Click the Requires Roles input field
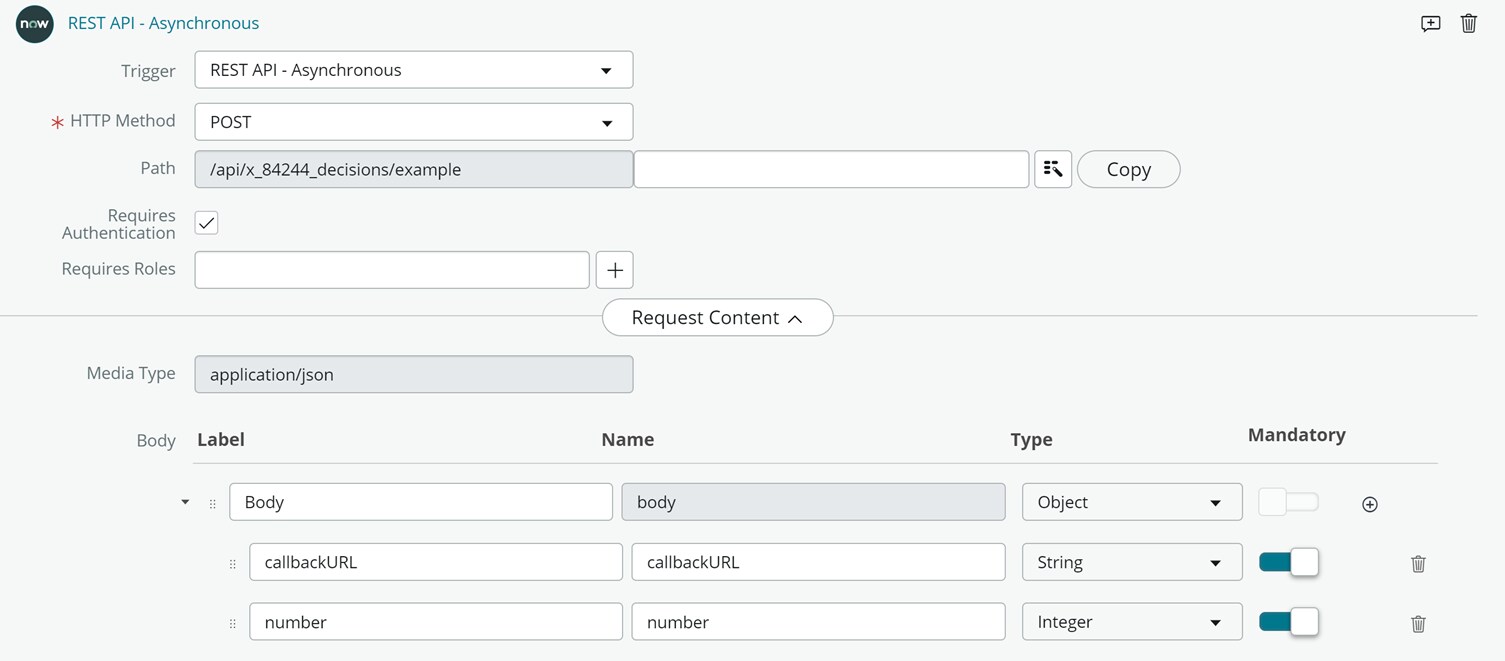Image resolution: width=1505 pixels, height=661 pixels. tap(391, 270)
